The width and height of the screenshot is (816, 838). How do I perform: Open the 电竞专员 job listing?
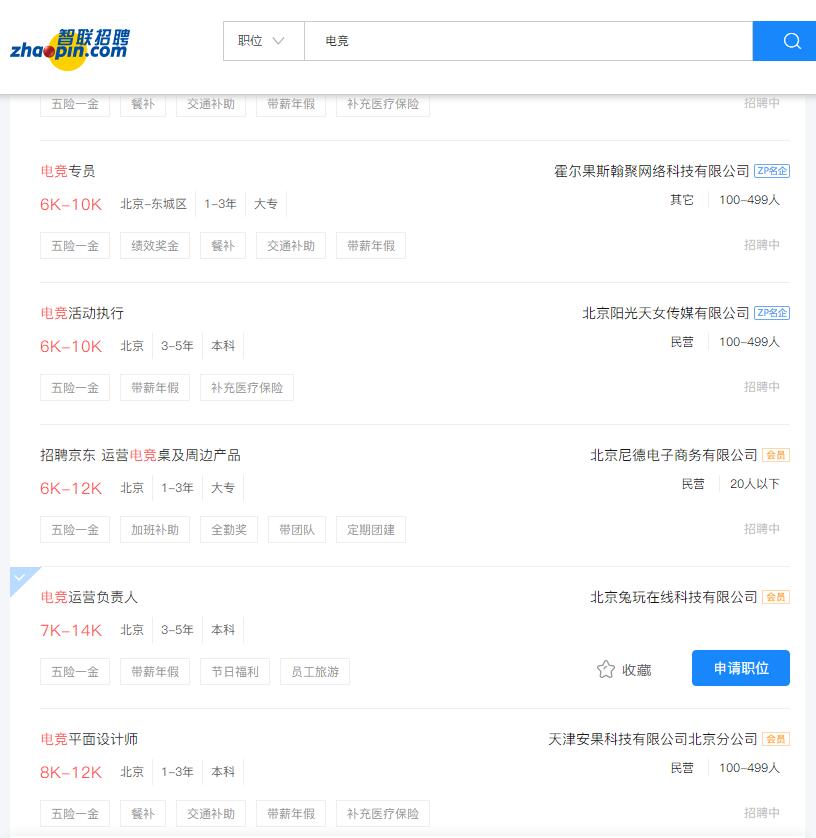[68, 171]
